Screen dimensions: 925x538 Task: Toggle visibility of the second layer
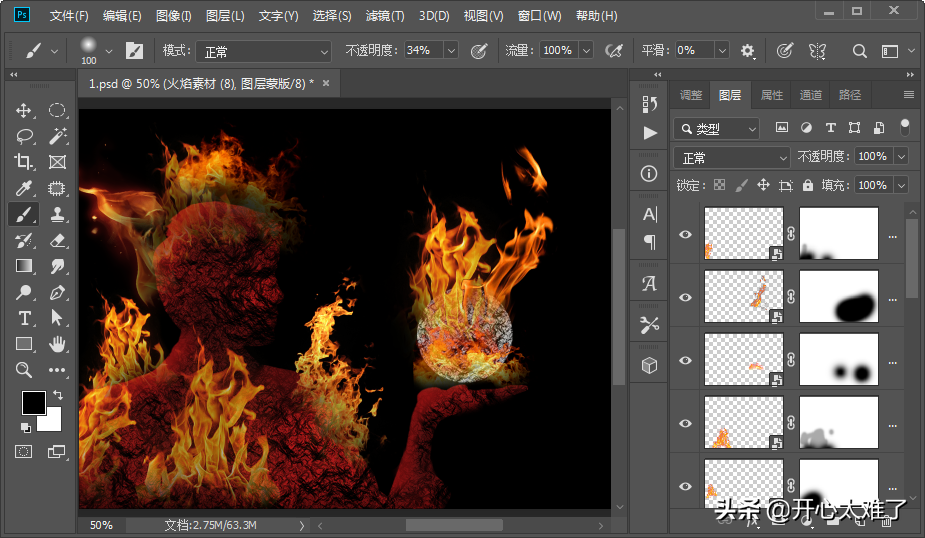click(685, 297)
